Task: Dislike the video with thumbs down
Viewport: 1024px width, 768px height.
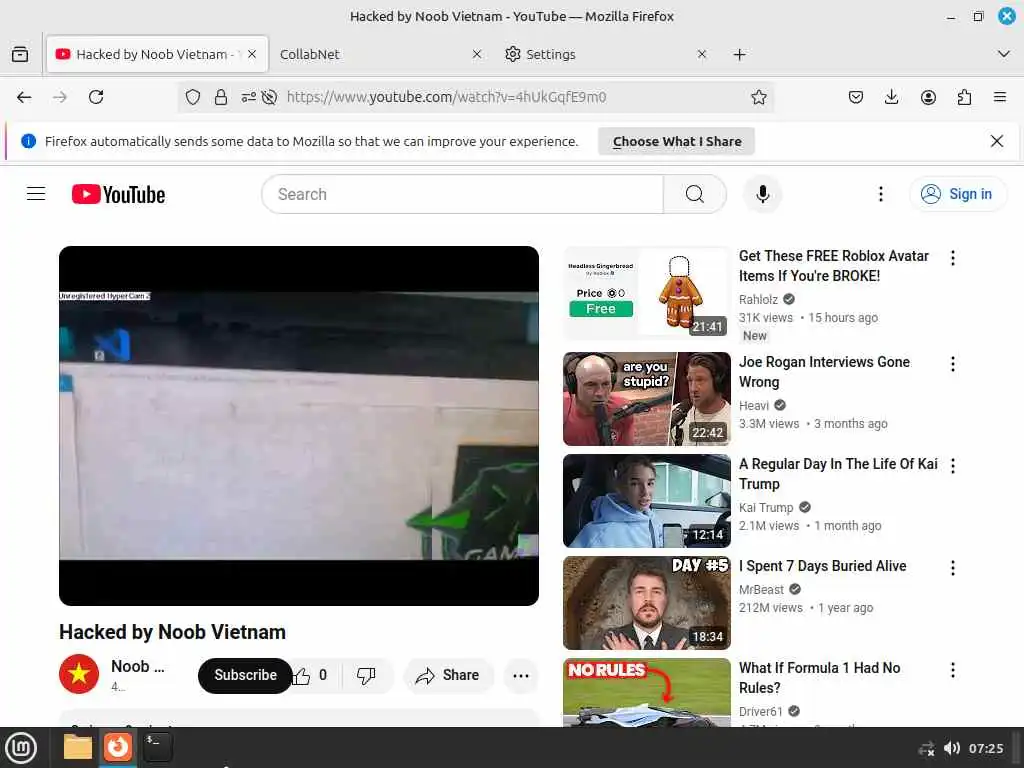Action: click(366, 675)
